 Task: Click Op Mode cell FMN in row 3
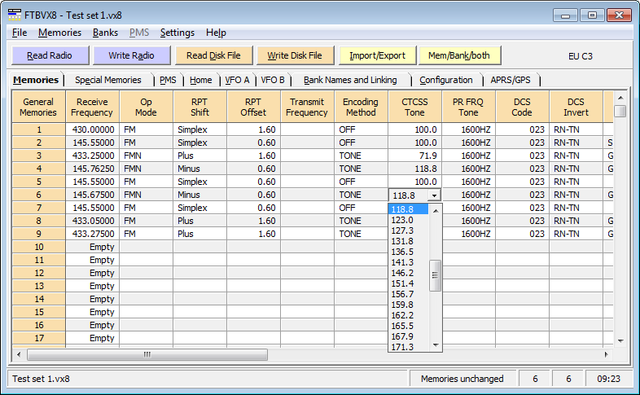click(146, 156)
